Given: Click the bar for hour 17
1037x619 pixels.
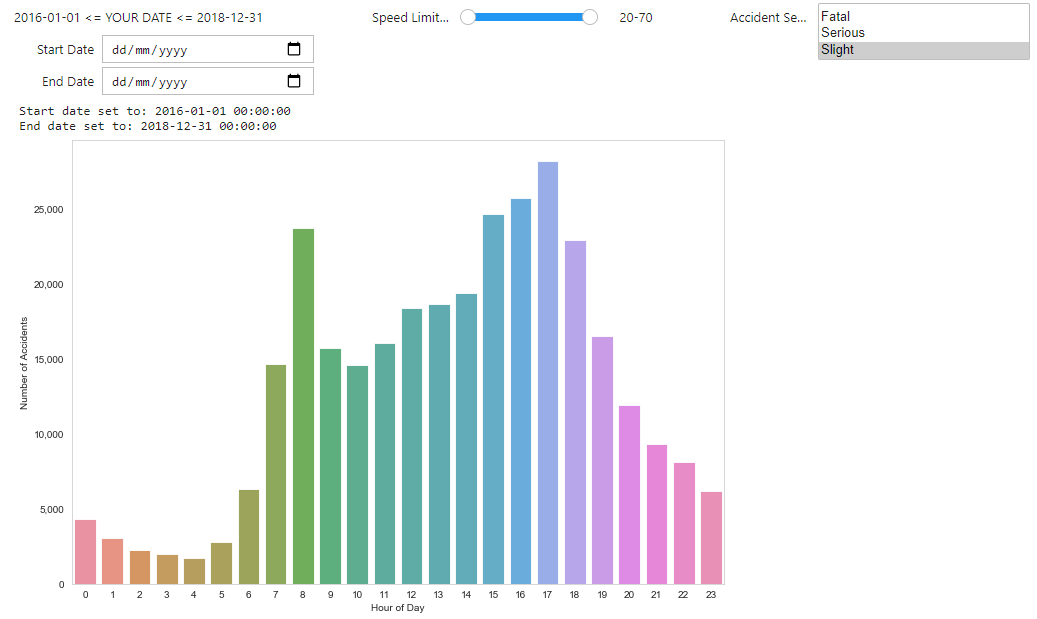Looking at the screenshot, I should click(548, 373).
